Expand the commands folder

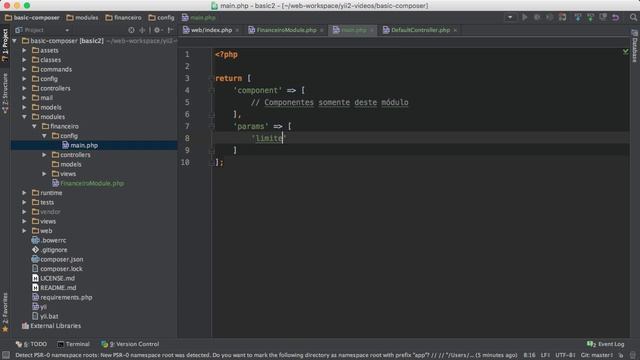point(24,69)
